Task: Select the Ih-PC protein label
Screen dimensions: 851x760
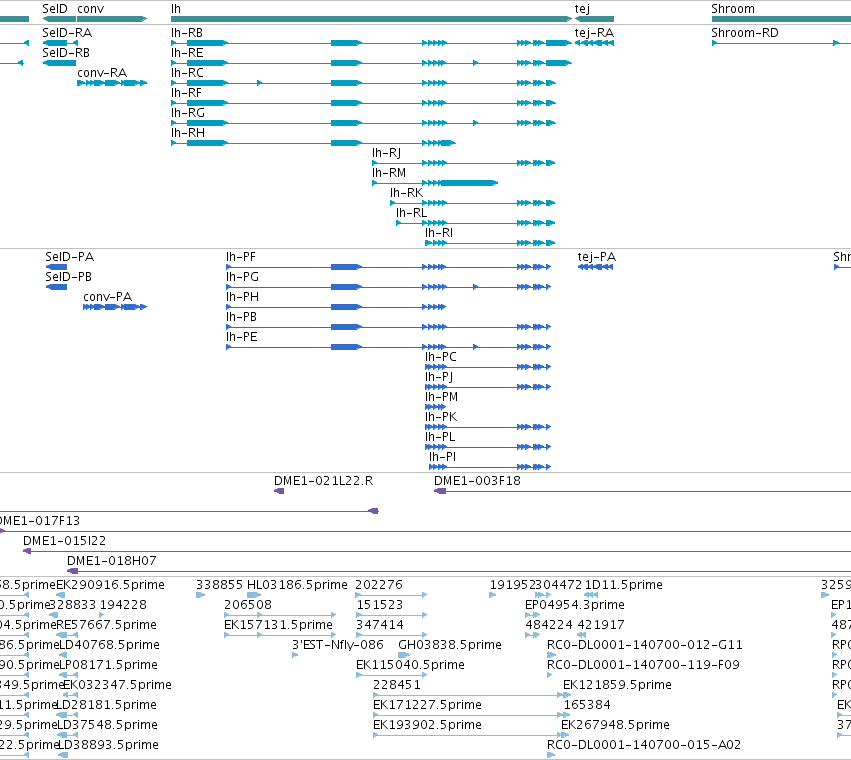Action: point(441,357)
